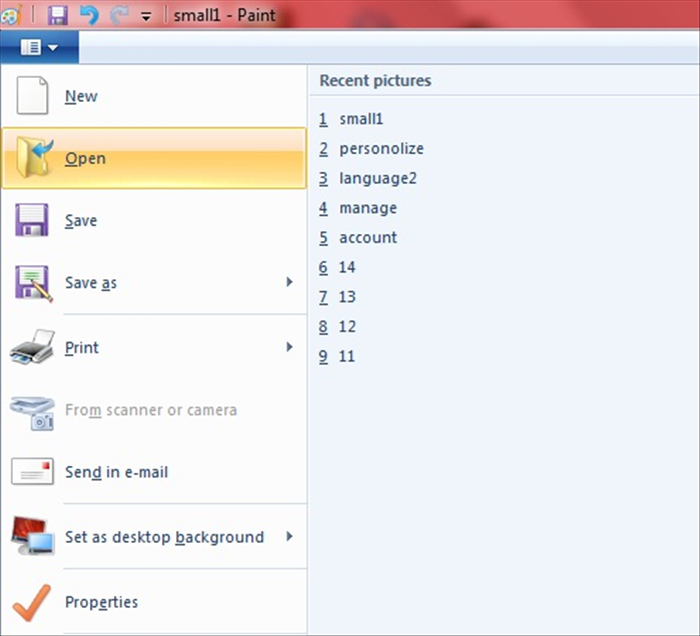Choose Set as desktop background entry

click(x=154, y=536)
